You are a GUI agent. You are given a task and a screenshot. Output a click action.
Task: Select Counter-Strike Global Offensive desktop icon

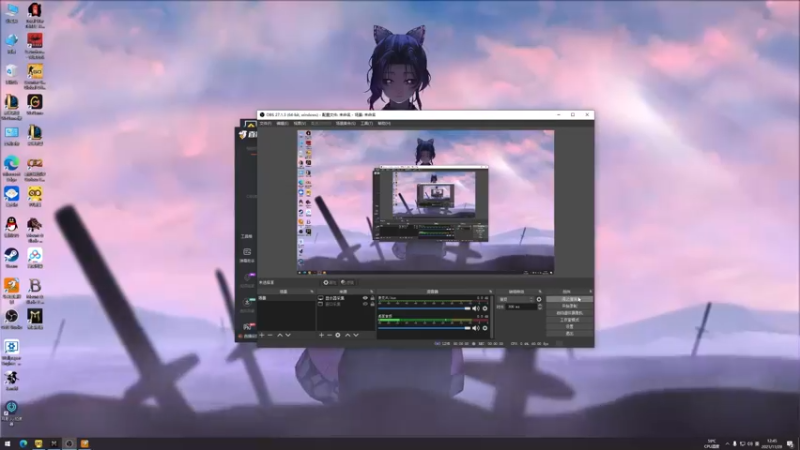(x=35, y=77)
